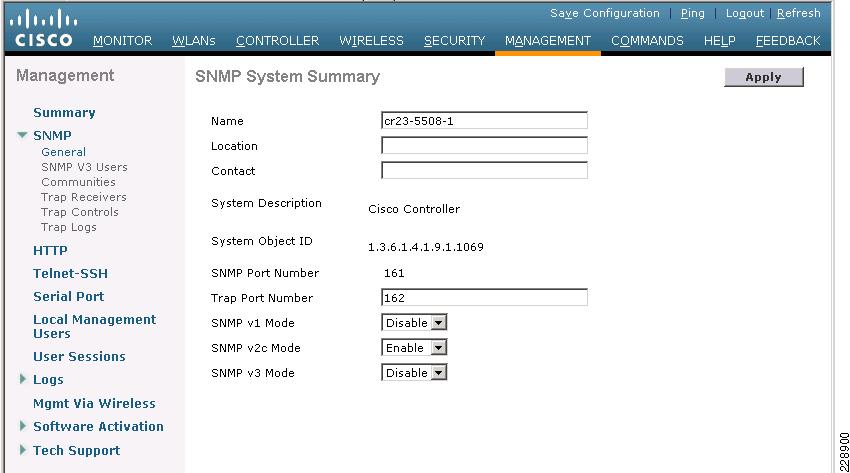Open SNMP General settings

[x=63, y=152]
